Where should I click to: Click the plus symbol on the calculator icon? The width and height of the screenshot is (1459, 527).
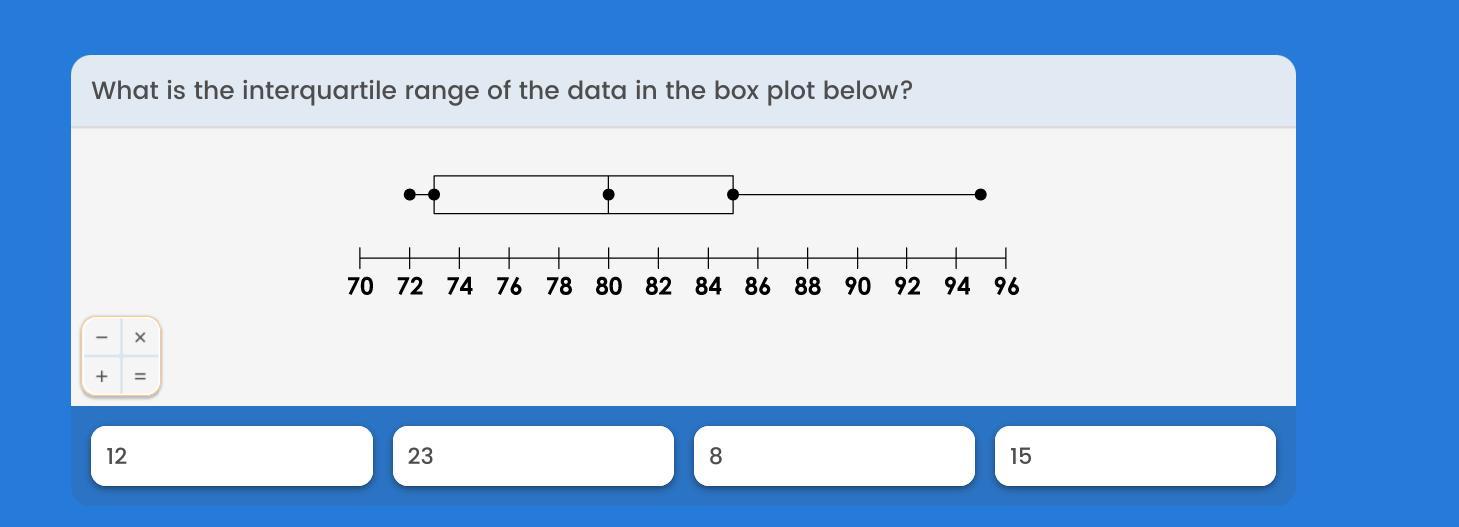point(101,377)
